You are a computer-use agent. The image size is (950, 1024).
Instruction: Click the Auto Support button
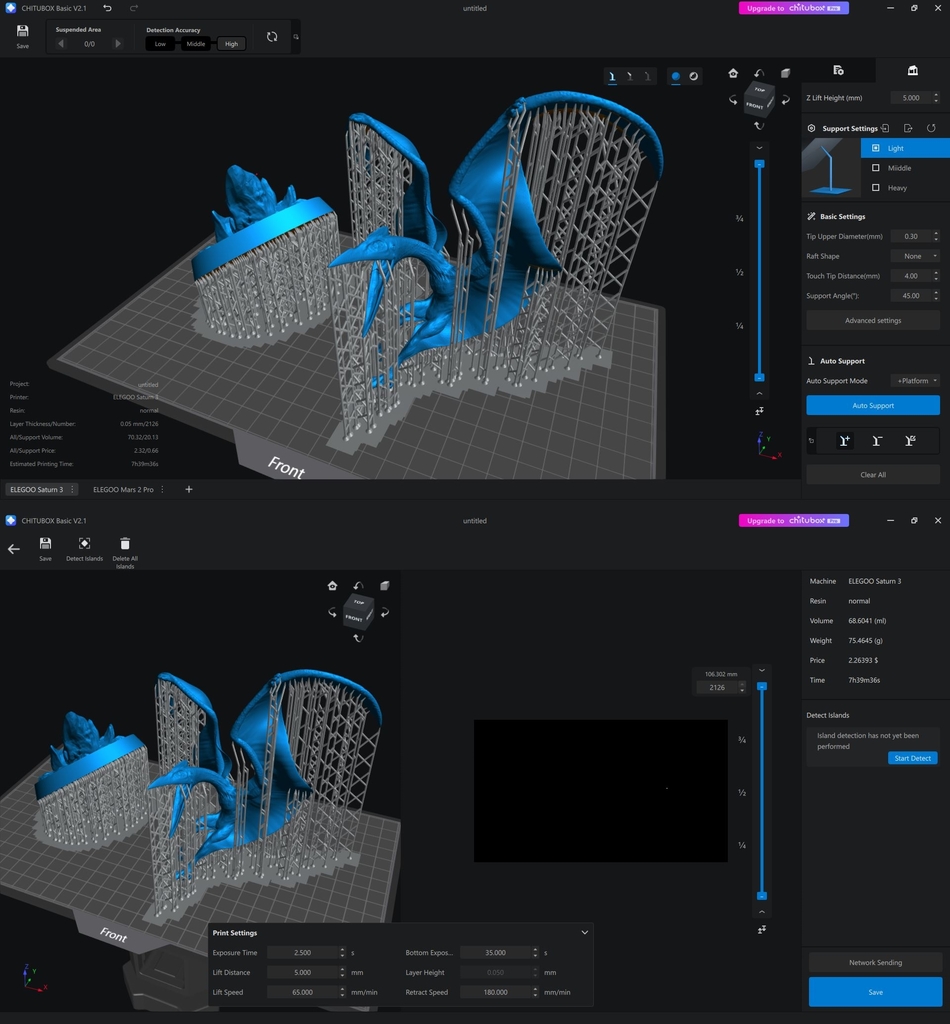click(x=872, y=405)
